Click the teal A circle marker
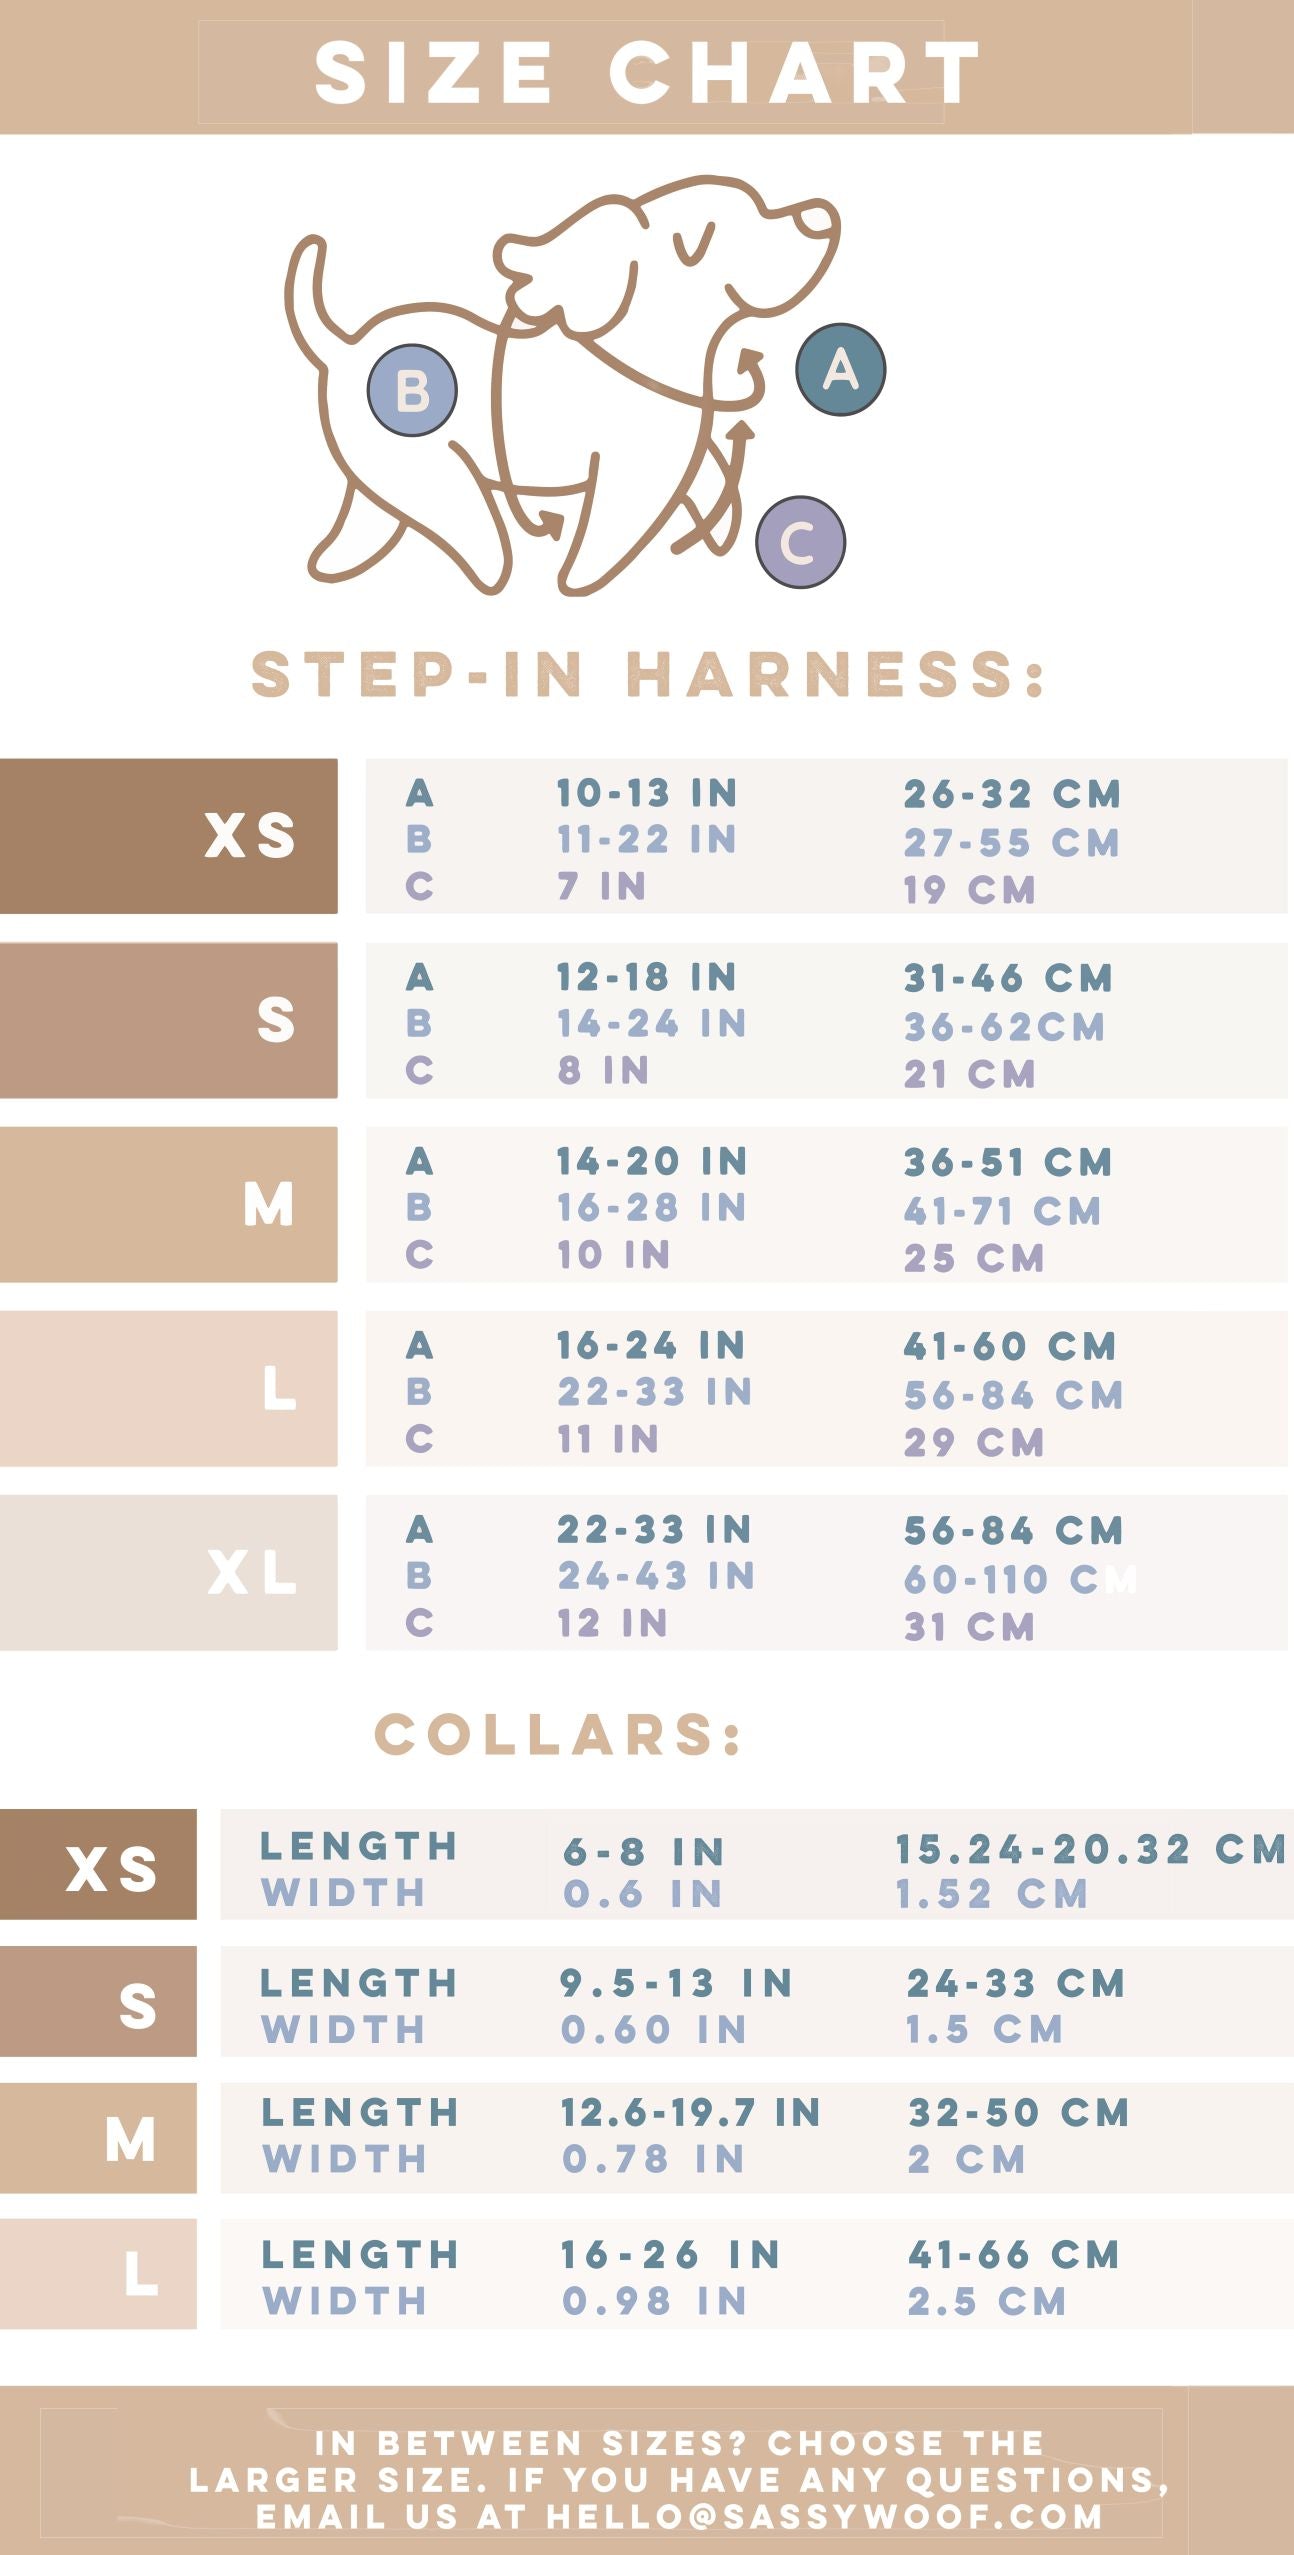 coord(840,370)
